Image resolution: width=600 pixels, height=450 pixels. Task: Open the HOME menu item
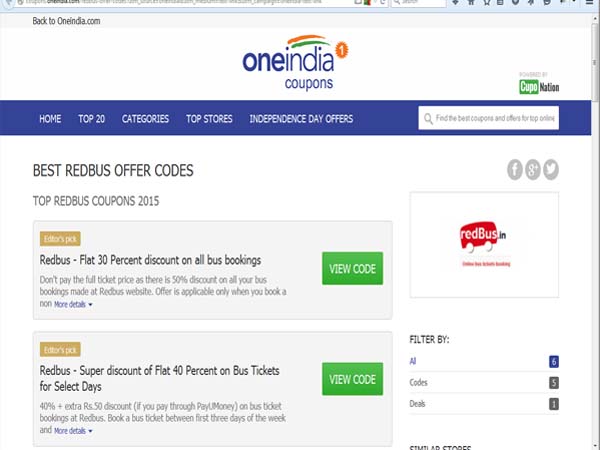pos(50,119)
